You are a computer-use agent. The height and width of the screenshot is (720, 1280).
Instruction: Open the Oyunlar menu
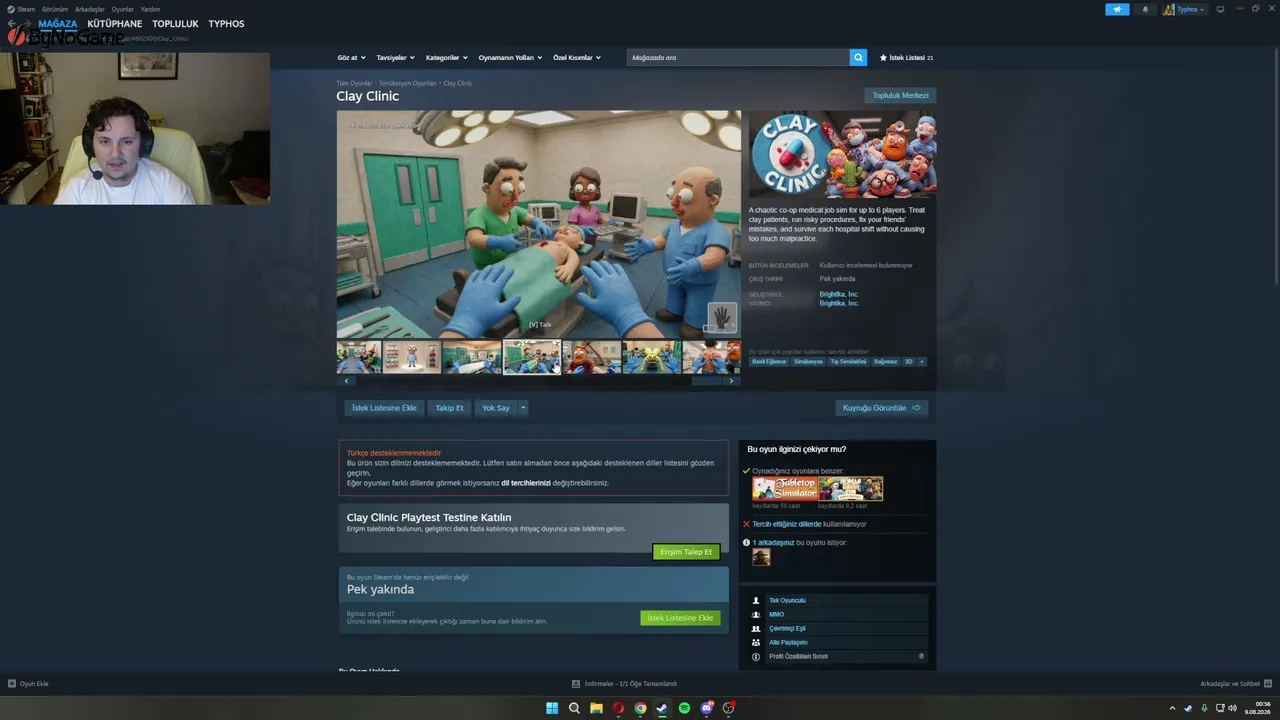click(x=123, y=9)
